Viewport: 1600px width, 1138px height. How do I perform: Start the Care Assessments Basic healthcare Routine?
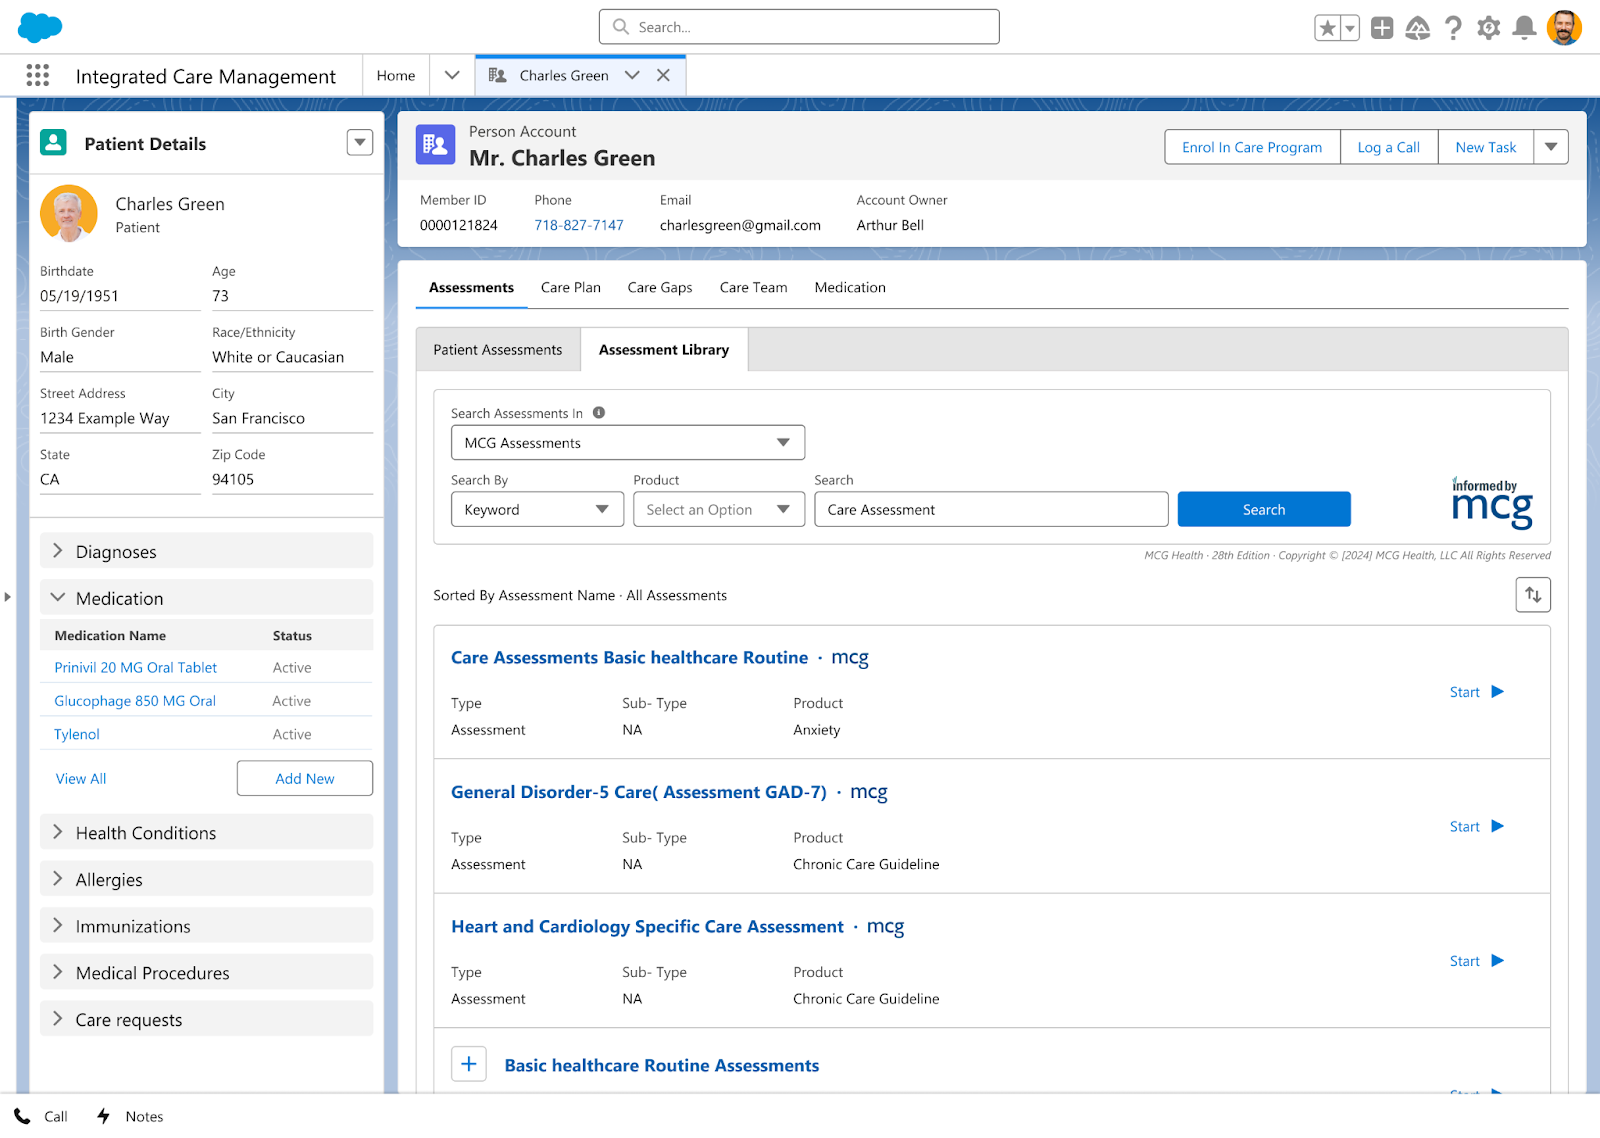[1477, 692]
